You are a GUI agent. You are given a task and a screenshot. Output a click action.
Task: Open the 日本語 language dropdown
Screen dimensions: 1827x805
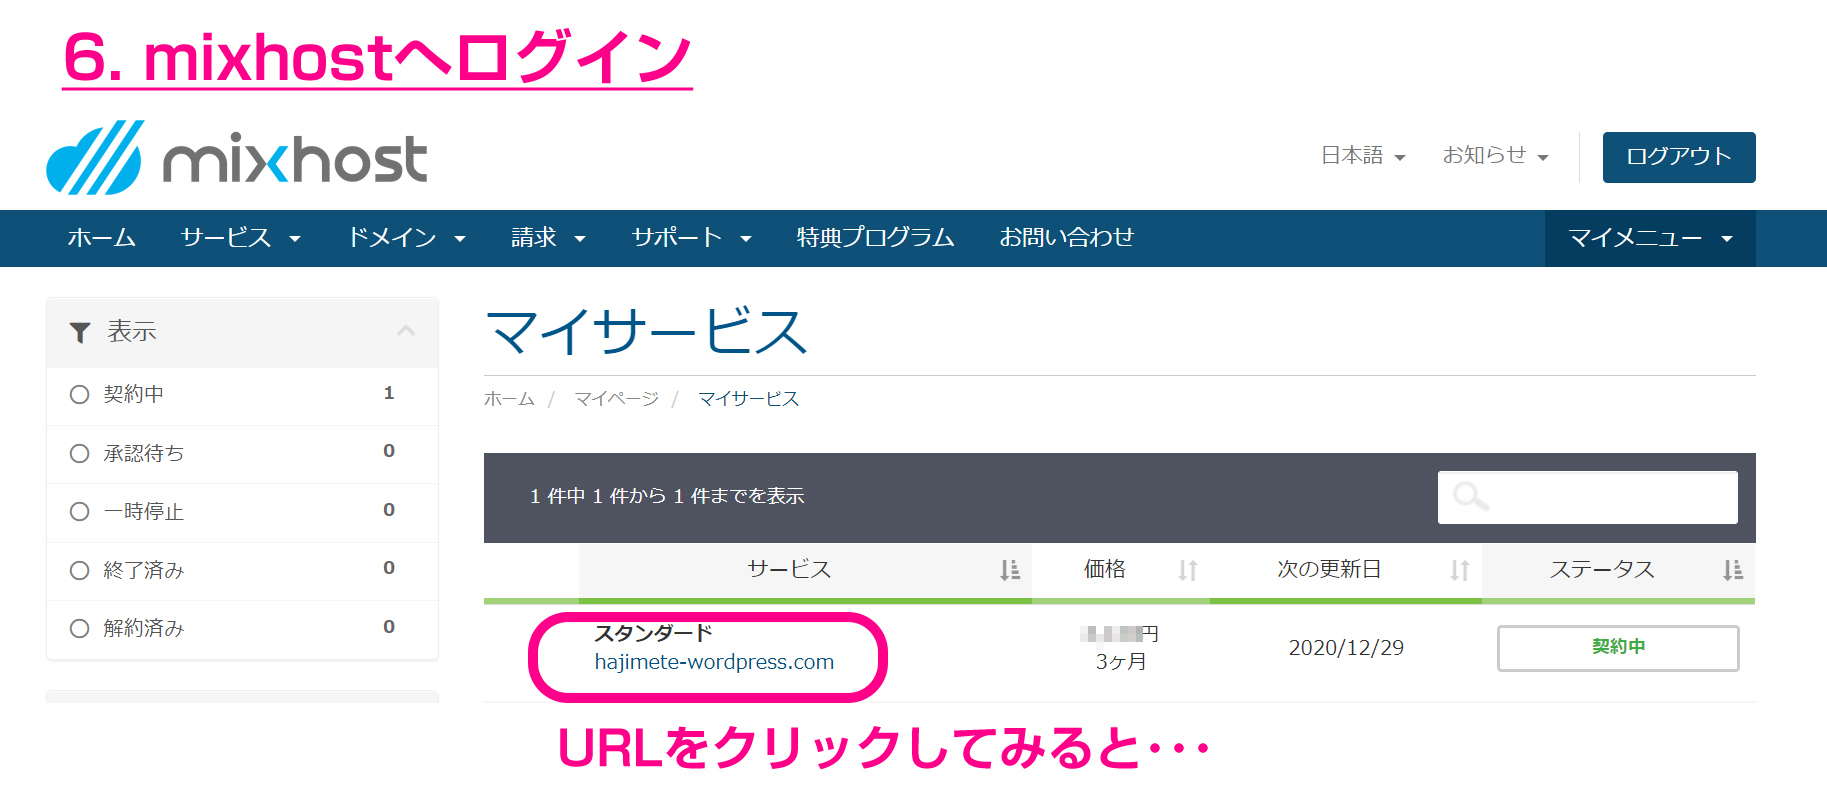click(1363, 156)
